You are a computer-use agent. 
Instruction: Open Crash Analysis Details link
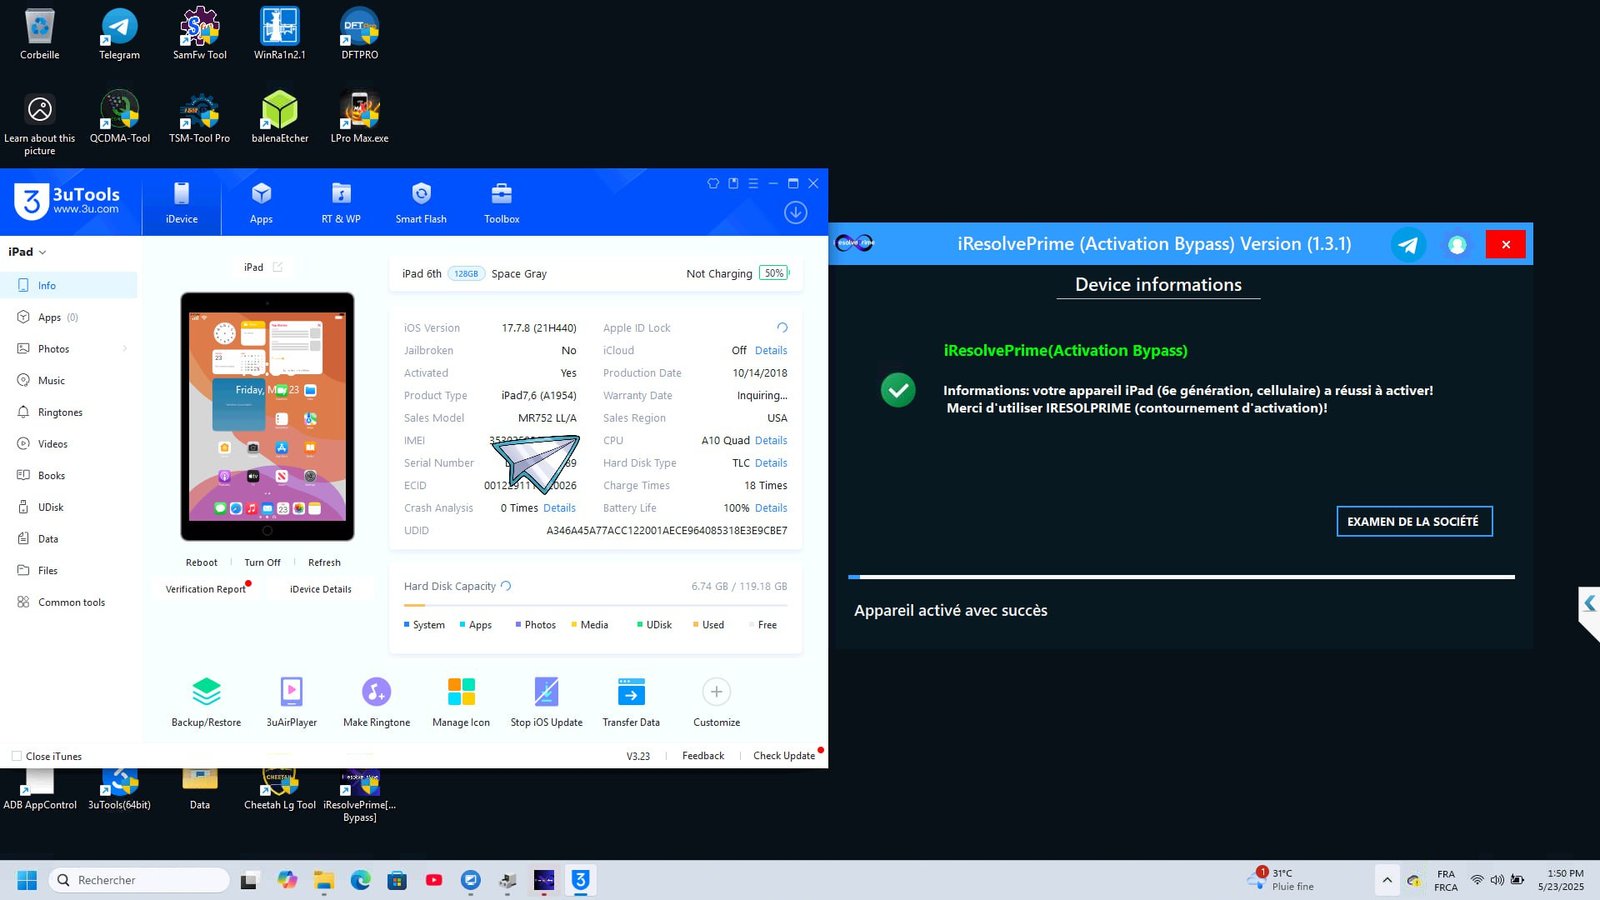(559, 508)
